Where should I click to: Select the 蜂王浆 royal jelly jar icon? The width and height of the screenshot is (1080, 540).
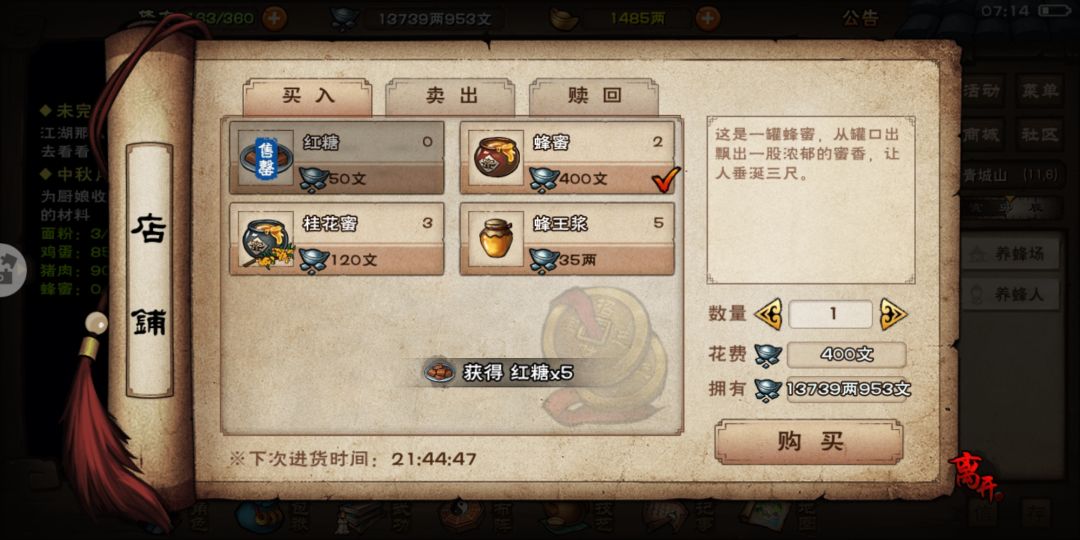[x=496, y=238]
